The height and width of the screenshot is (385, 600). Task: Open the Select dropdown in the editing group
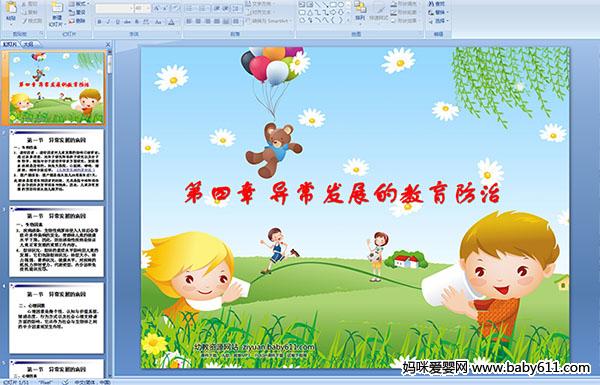click(439, 21)
